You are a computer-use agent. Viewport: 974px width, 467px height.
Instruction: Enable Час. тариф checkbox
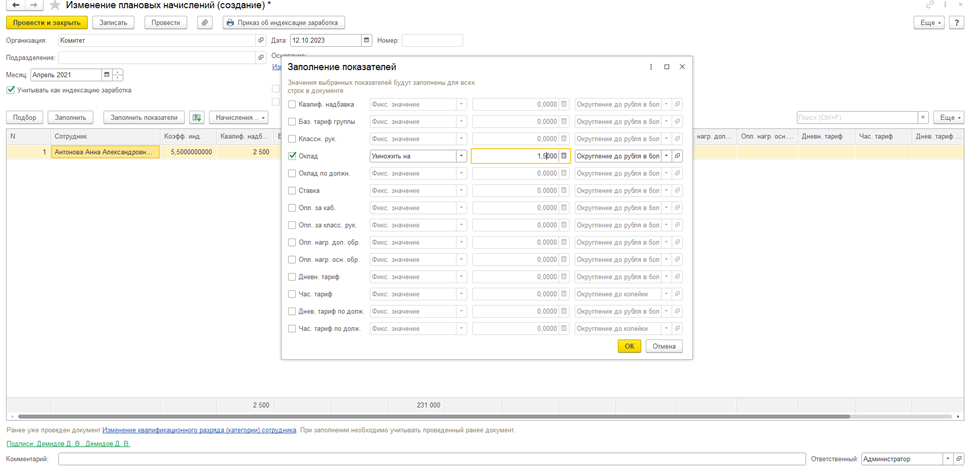tap(292, 294)
